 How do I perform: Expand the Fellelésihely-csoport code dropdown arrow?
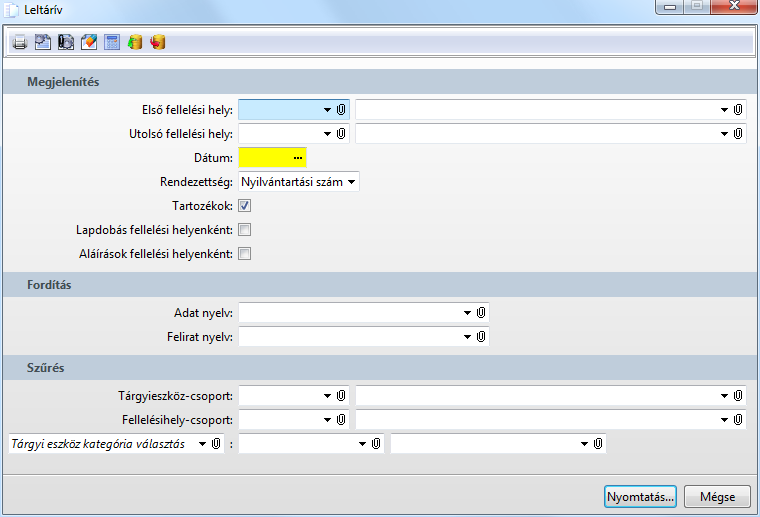tap(327, 420)
